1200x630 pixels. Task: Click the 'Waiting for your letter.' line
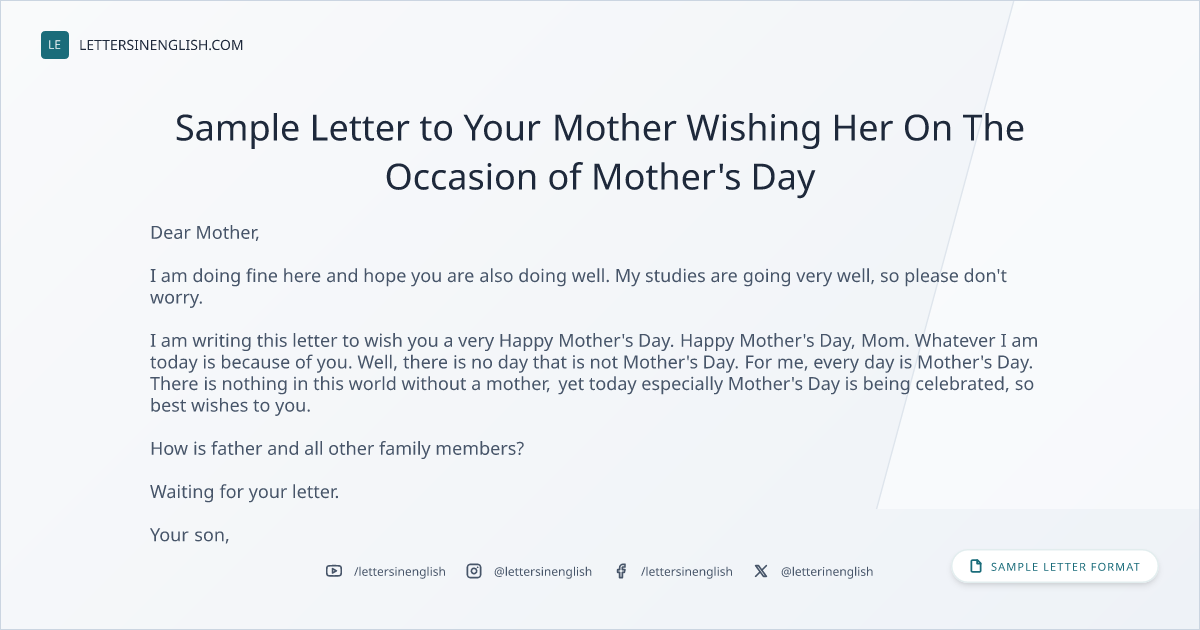pos(245,492)
